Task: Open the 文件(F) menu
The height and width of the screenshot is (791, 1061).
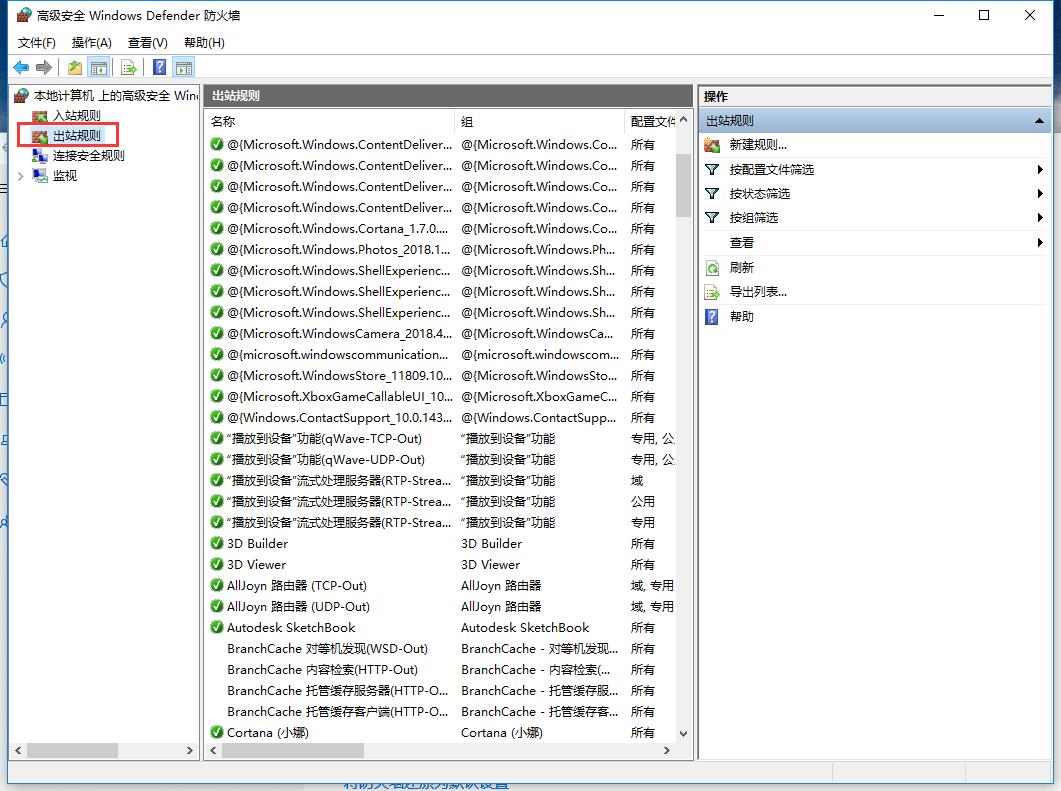Action: (x=37, y=43)
